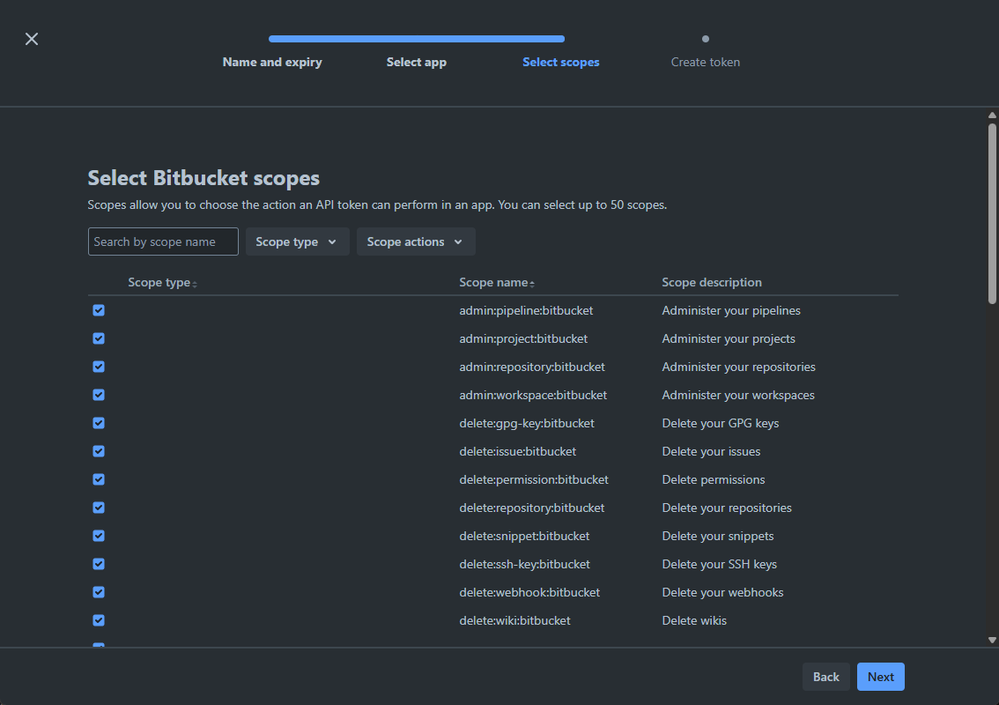
Task: Click the text 'Delete your SSH keys'
Action: [719, 564]
